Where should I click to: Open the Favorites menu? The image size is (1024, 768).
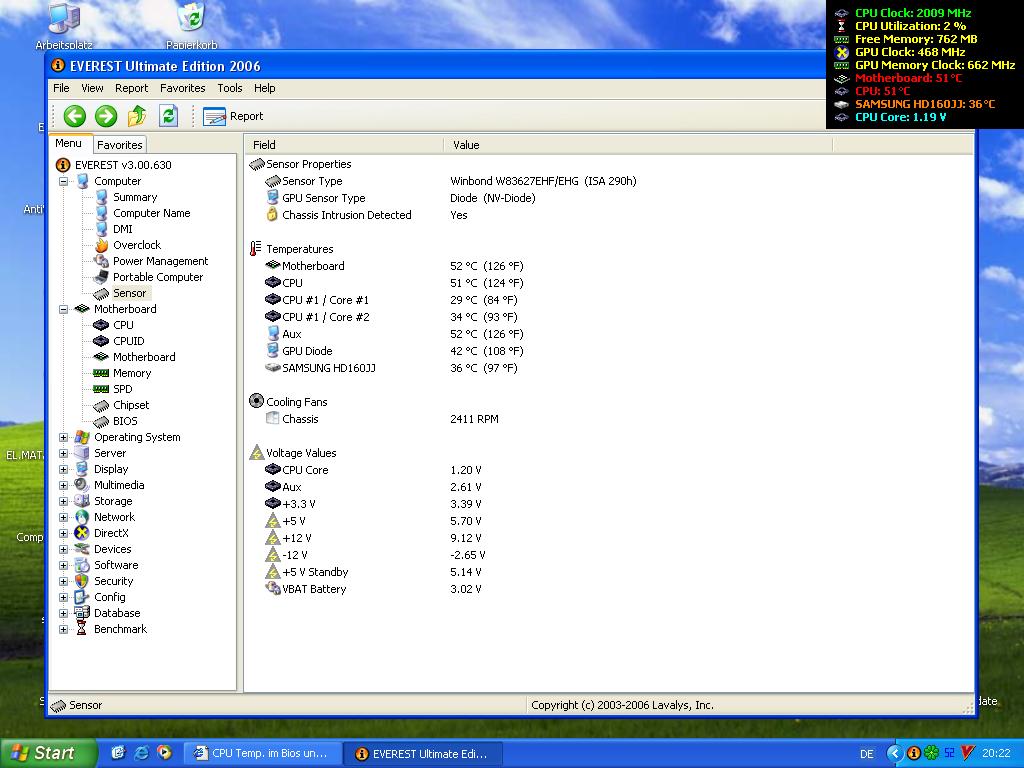[183, 88]
